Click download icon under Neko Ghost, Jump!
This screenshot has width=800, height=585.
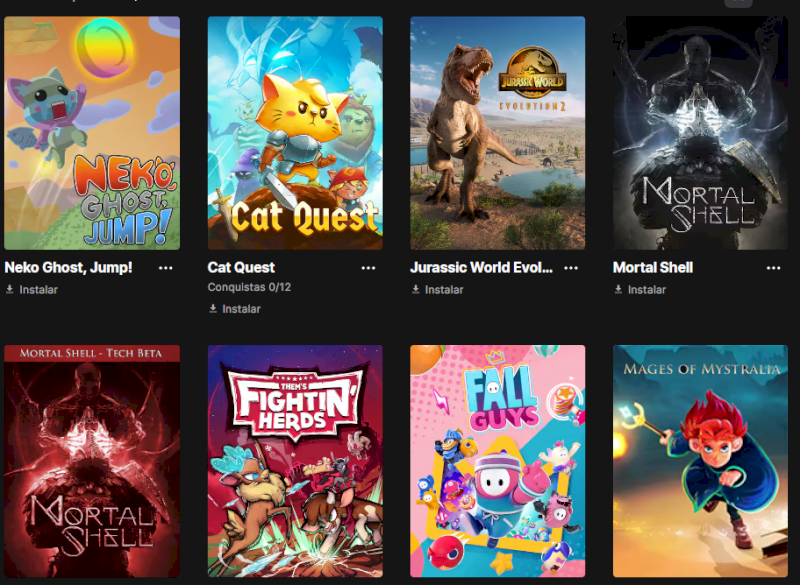click(x=10, y=290)
